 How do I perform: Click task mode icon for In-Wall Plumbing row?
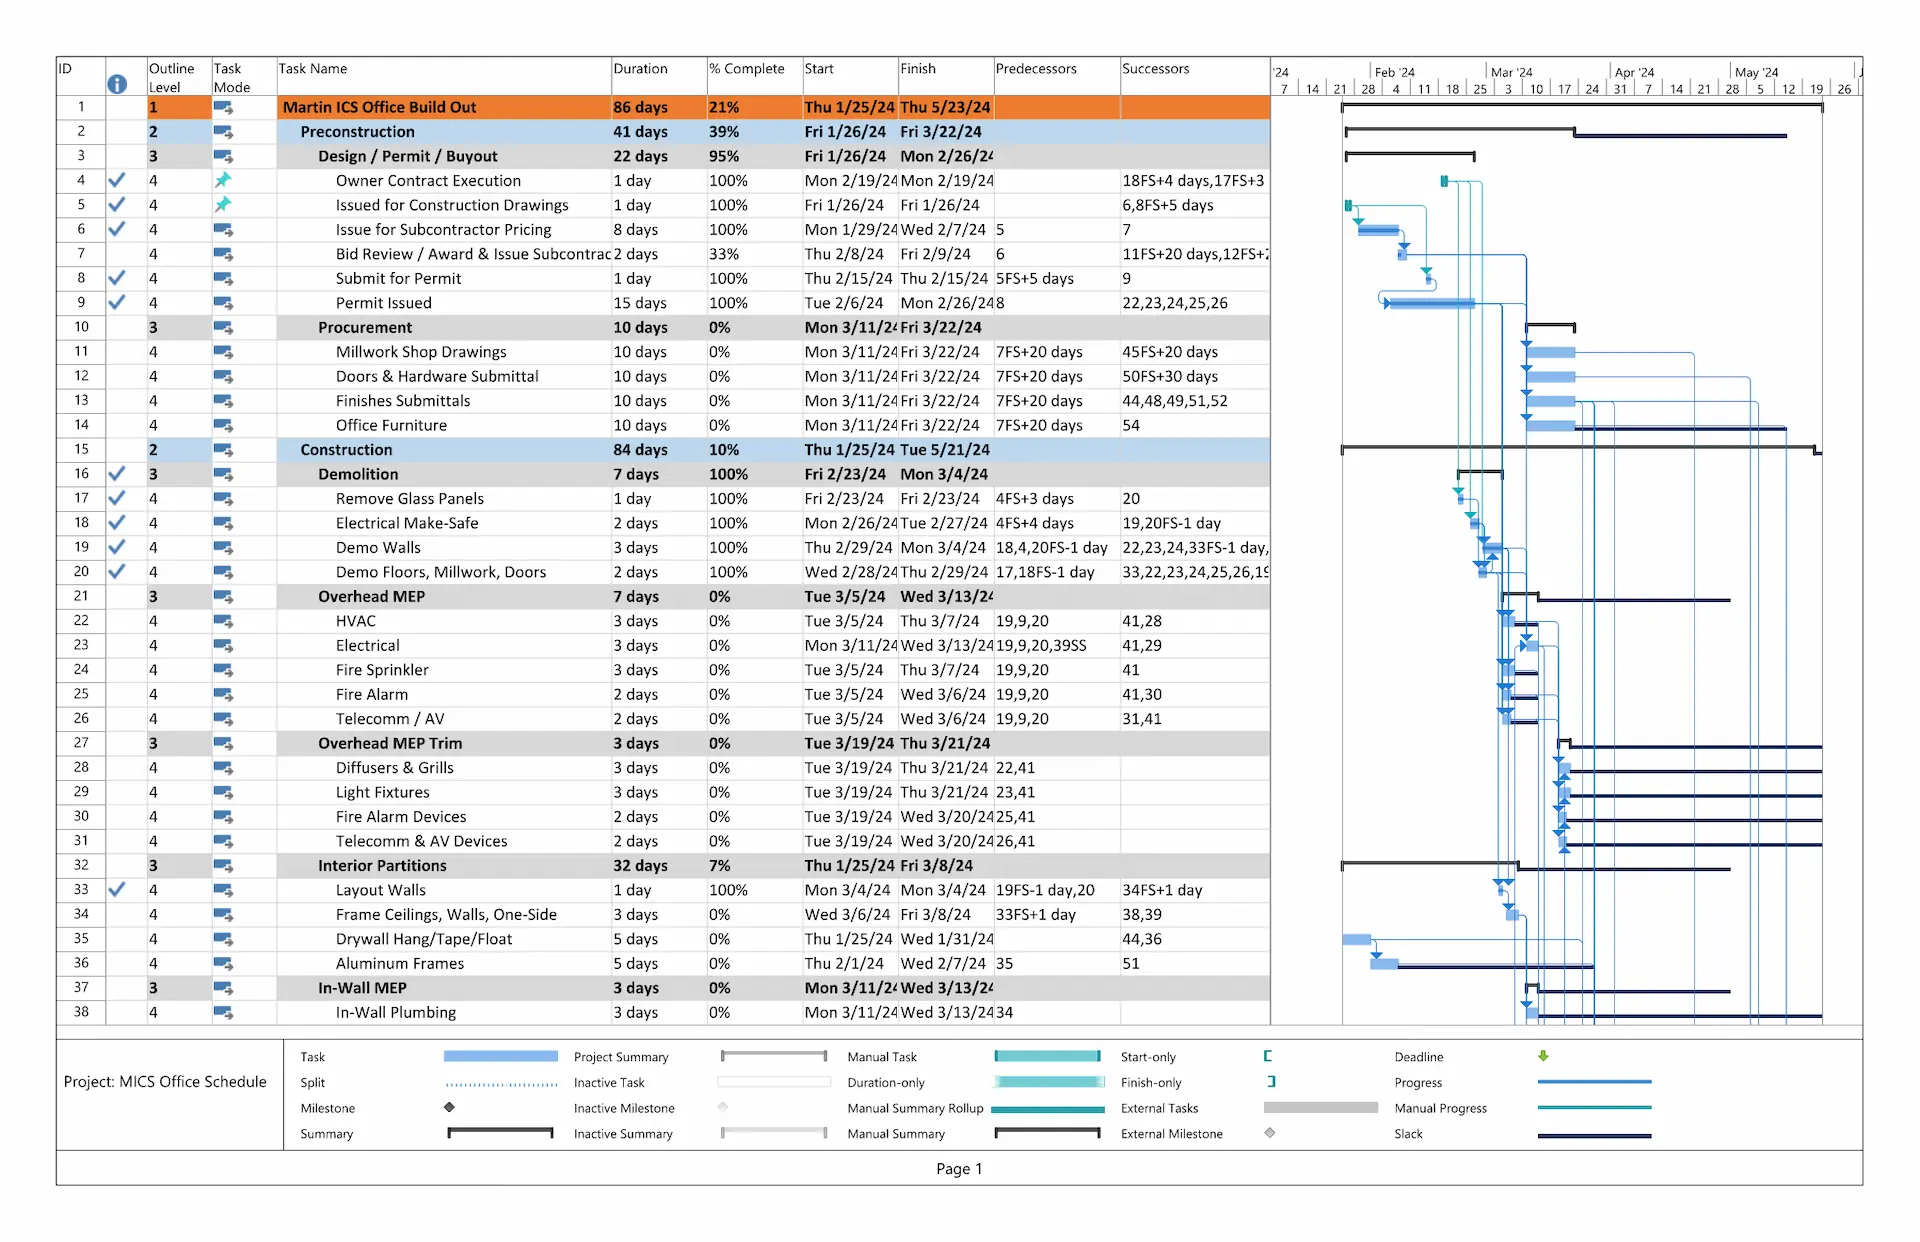tap(223, 1013)
